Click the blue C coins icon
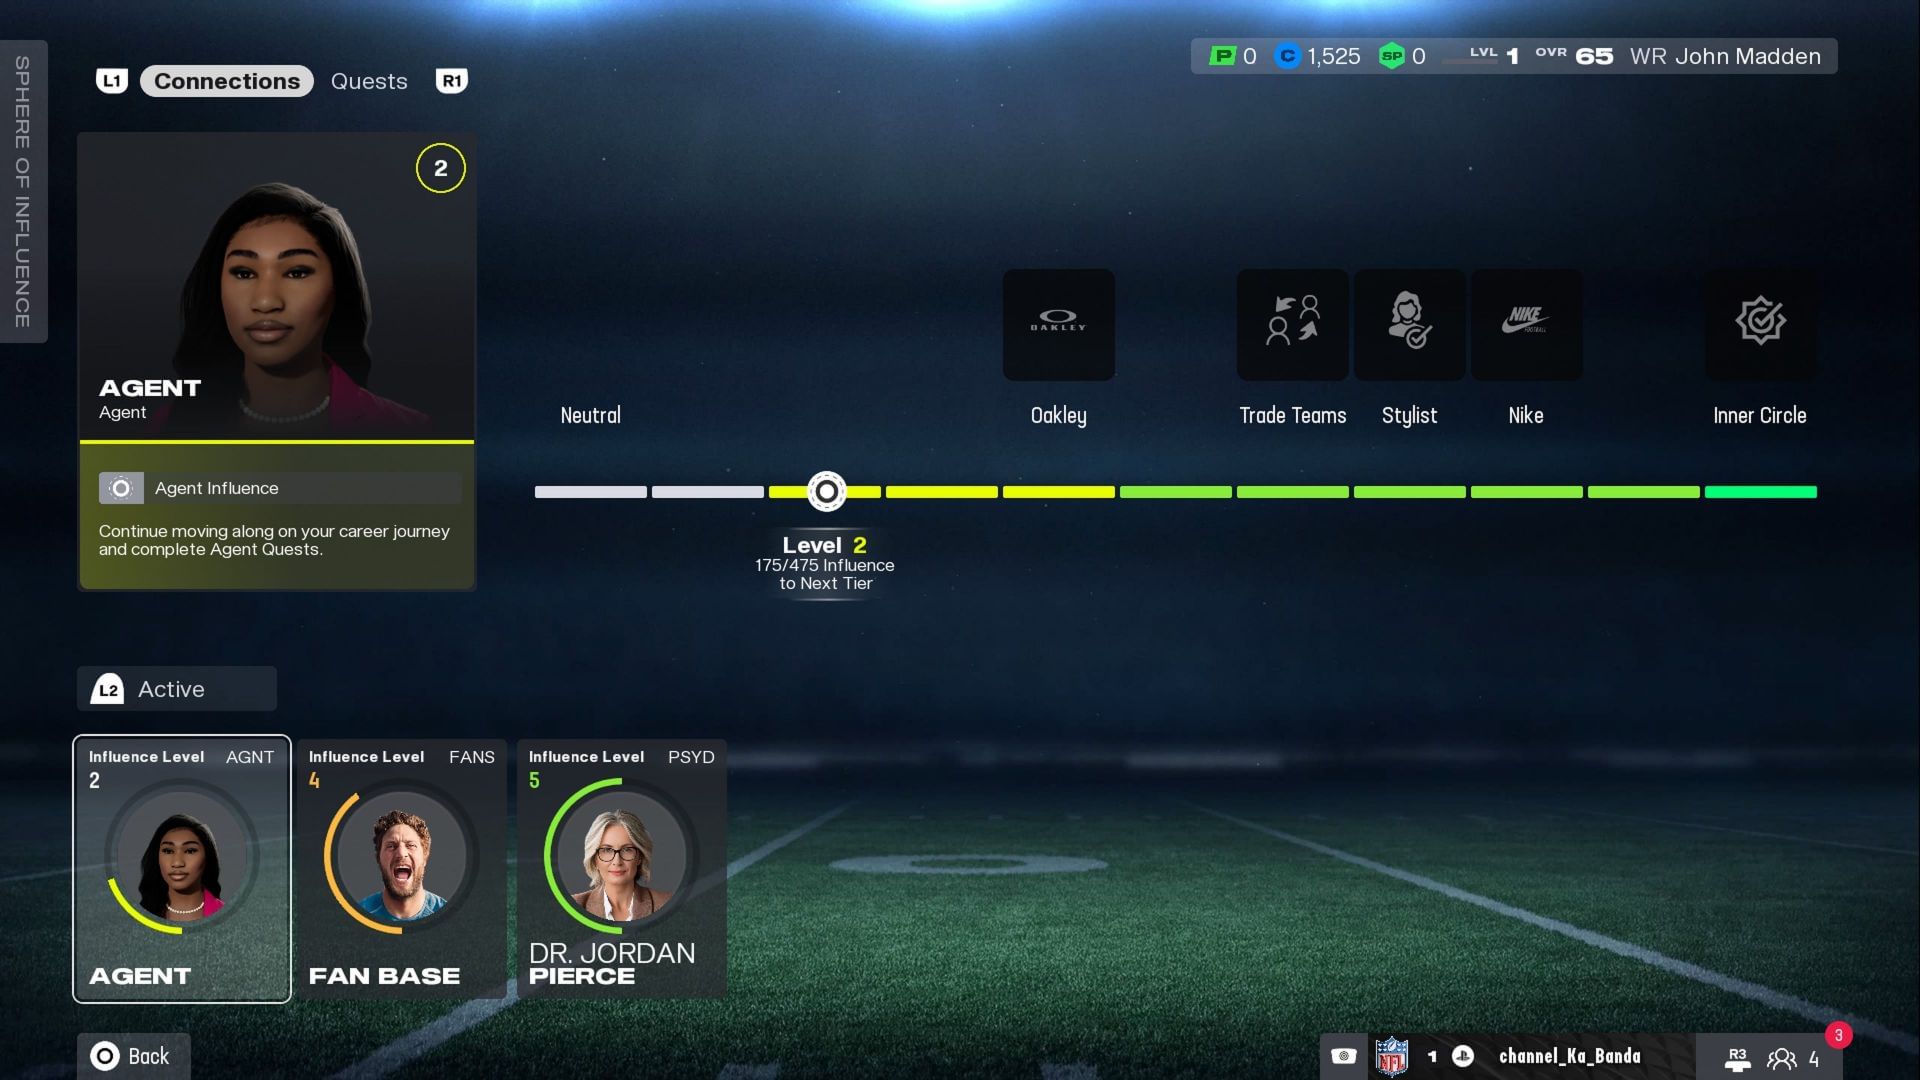The height and width of the screenshot is (1080, 1920). [1288, 56]
